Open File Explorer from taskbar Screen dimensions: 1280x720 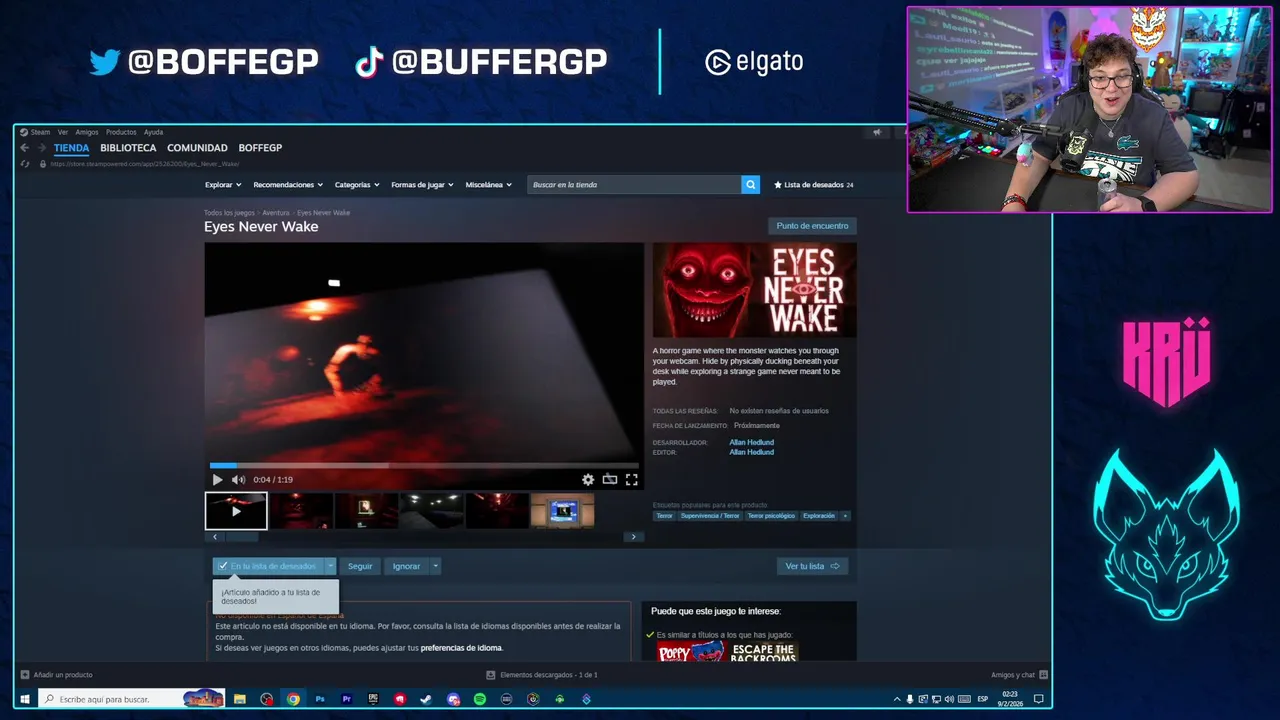click(240, 699)
